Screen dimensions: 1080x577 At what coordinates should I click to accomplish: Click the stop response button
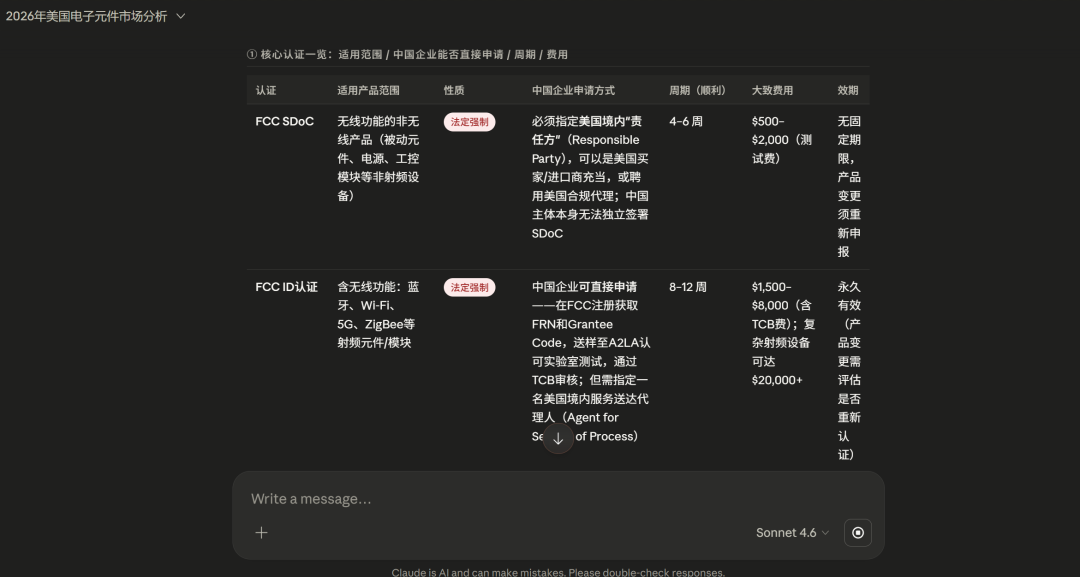pyautogui.click(x=858, y=532)
